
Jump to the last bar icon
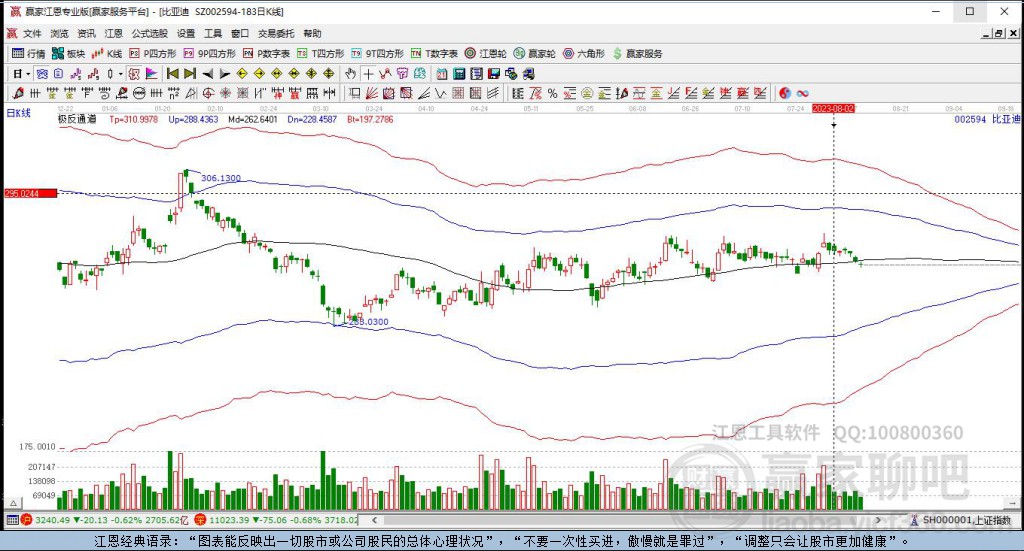tap(190, 74)
